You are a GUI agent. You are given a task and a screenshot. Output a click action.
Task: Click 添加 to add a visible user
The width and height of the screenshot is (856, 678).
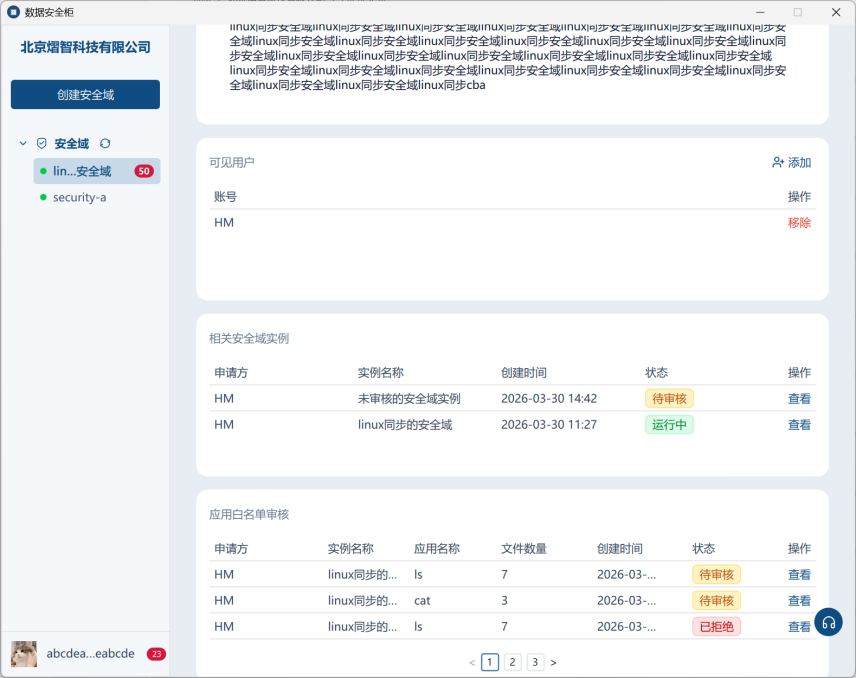click(x=792, y=163)
